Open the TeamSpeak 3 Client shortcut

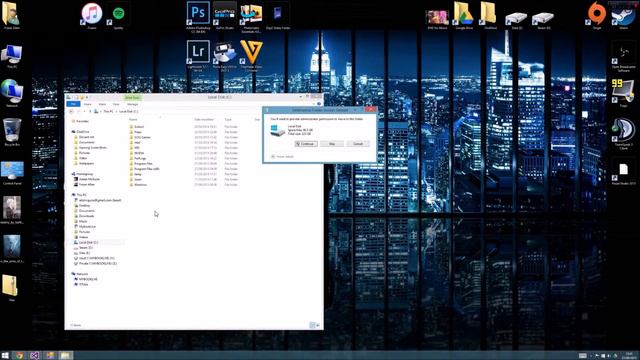tap(623, 133)
